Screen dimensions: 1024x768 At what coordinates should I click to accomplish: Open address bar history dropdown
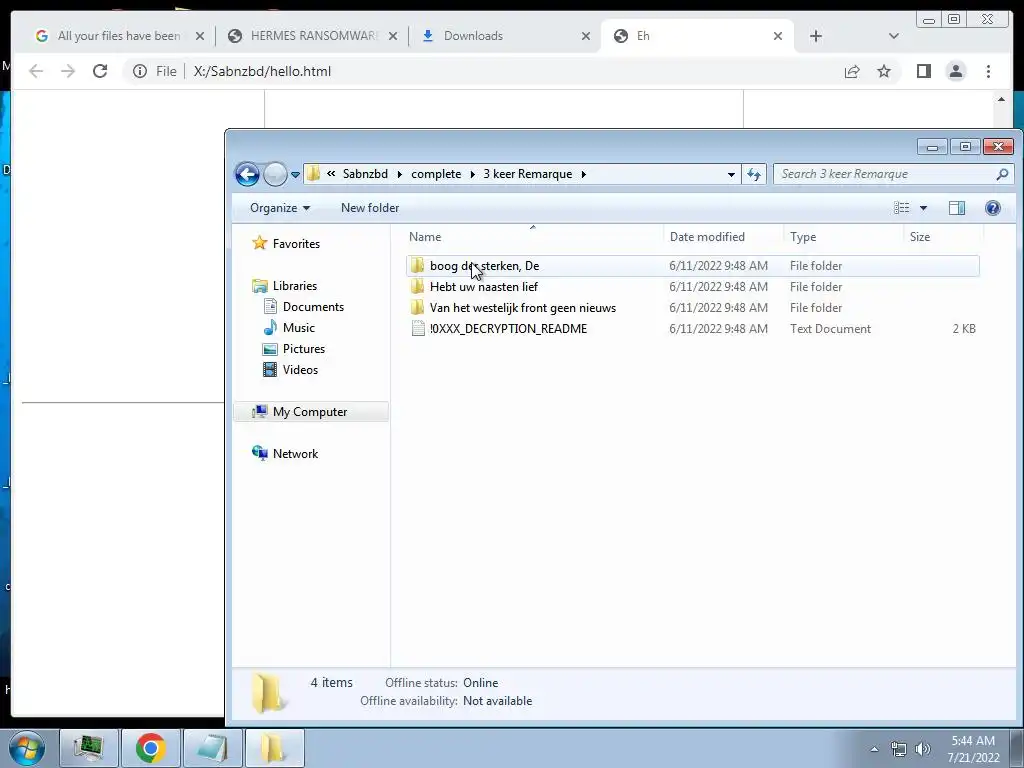(731, 174)
